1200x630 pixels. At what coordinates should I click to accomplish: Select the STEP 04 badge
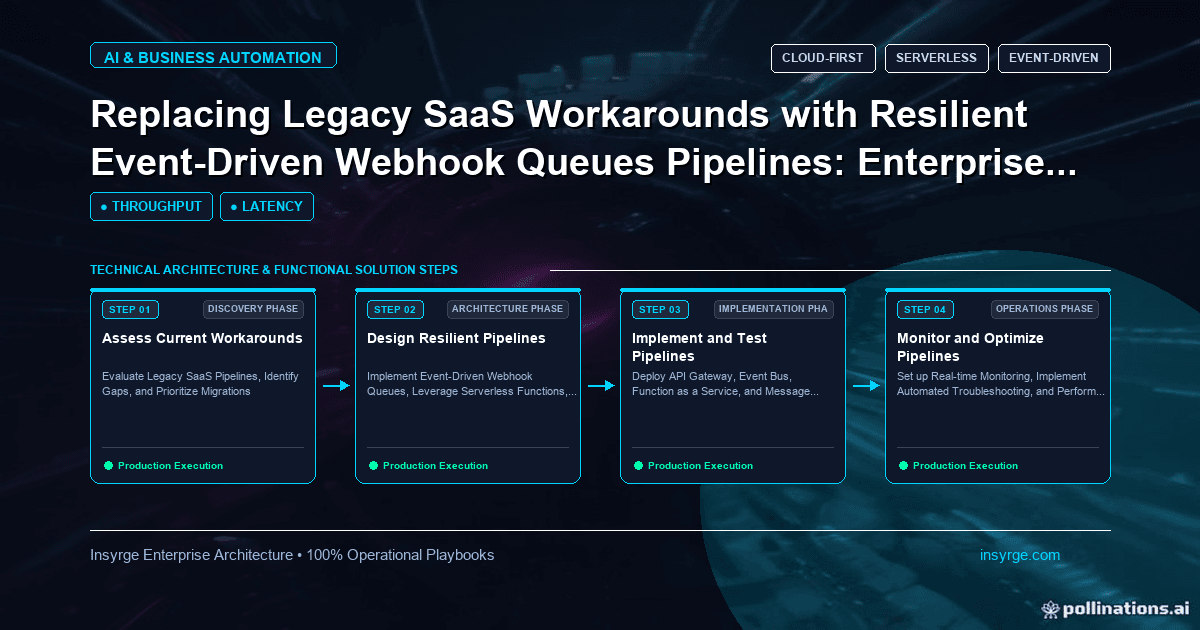pyautogui.click(x=925, y=309)
